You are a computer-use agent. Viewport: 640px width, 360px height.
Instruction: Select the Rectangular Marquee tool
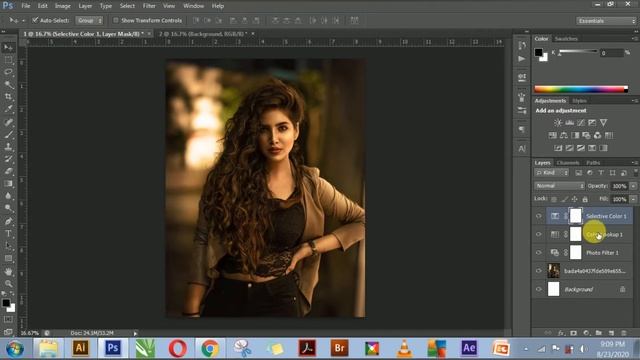tap(8, 60)
